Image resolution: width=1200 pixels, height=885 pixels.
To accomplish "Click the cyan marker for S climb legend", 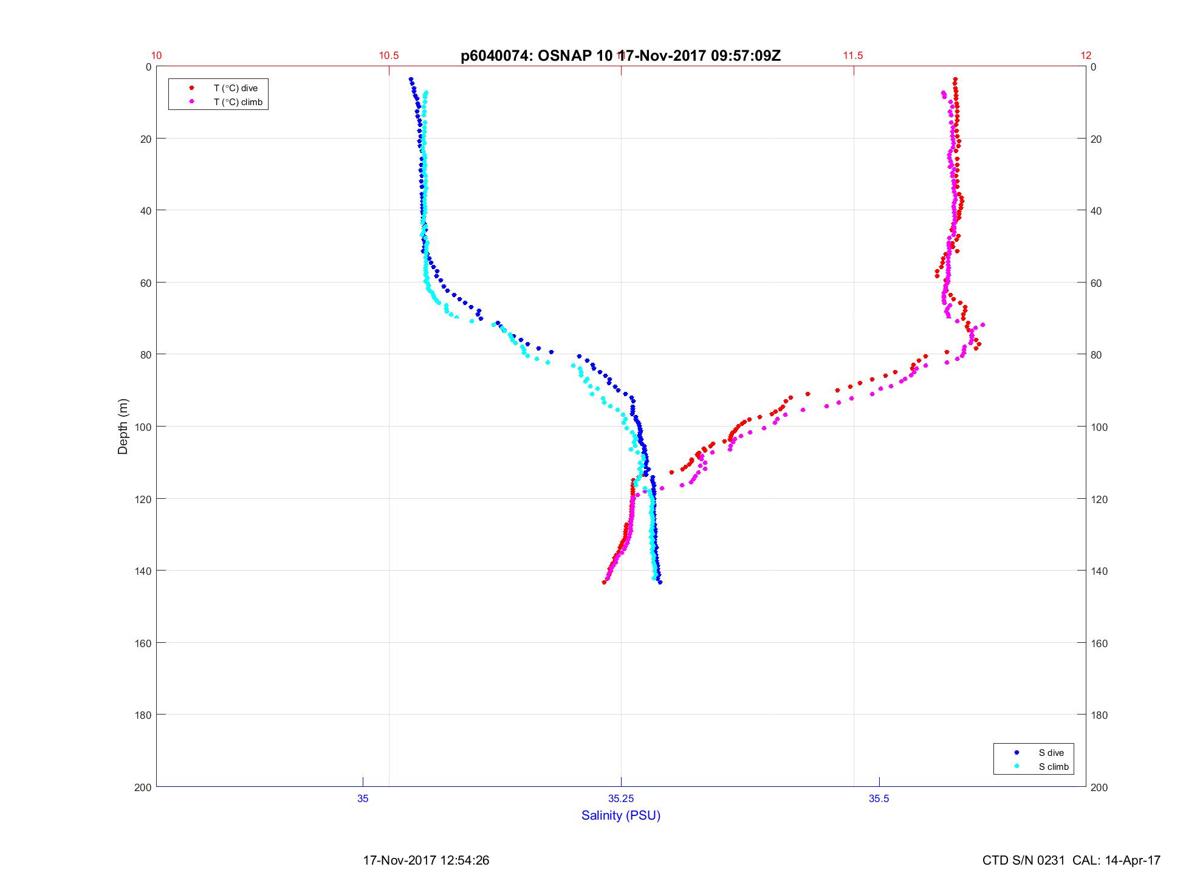I will coord(1017,766).
